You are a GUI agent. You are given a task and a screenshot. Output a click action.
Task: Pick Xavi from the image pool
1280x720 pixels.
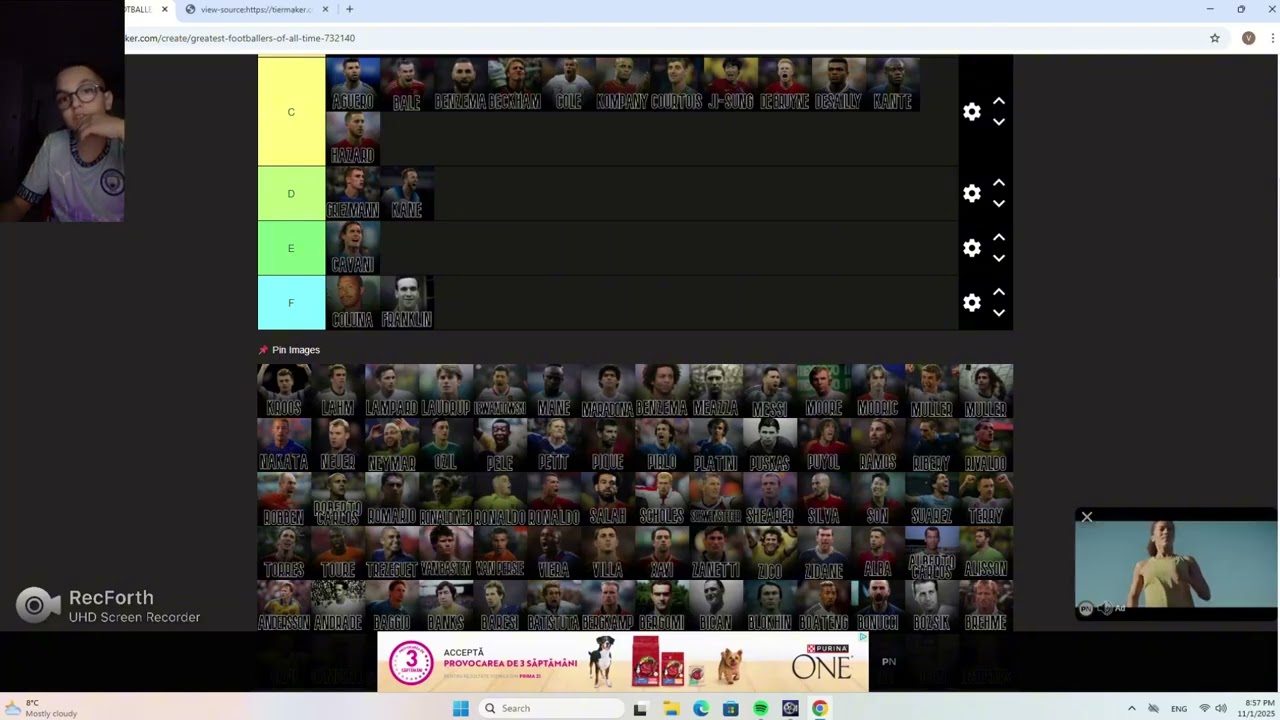[662, 553]
